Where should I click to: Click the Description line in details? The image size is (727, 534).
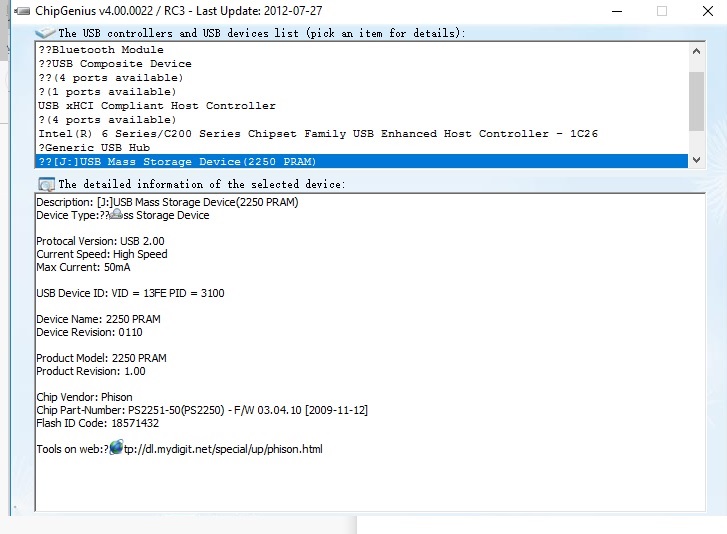pos(167,202)
